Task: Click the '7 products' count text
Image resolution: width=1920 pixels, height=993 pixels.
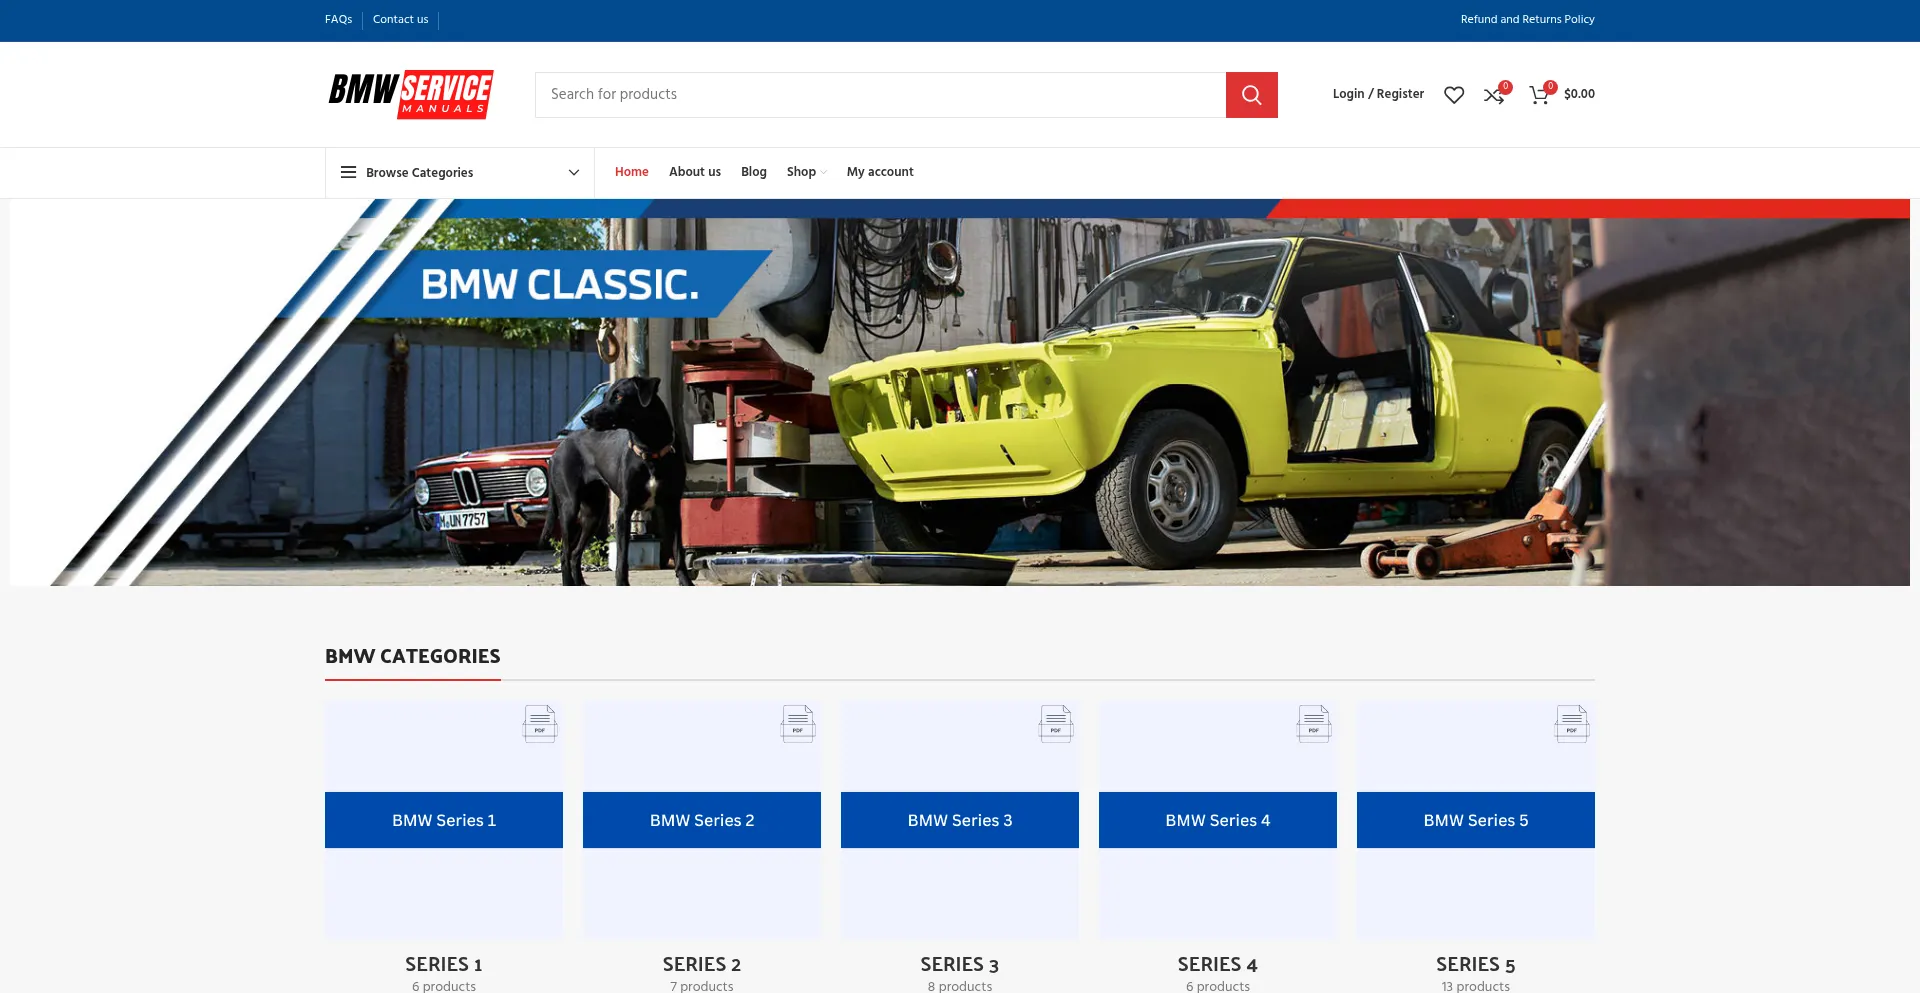Action: [702, 986]
